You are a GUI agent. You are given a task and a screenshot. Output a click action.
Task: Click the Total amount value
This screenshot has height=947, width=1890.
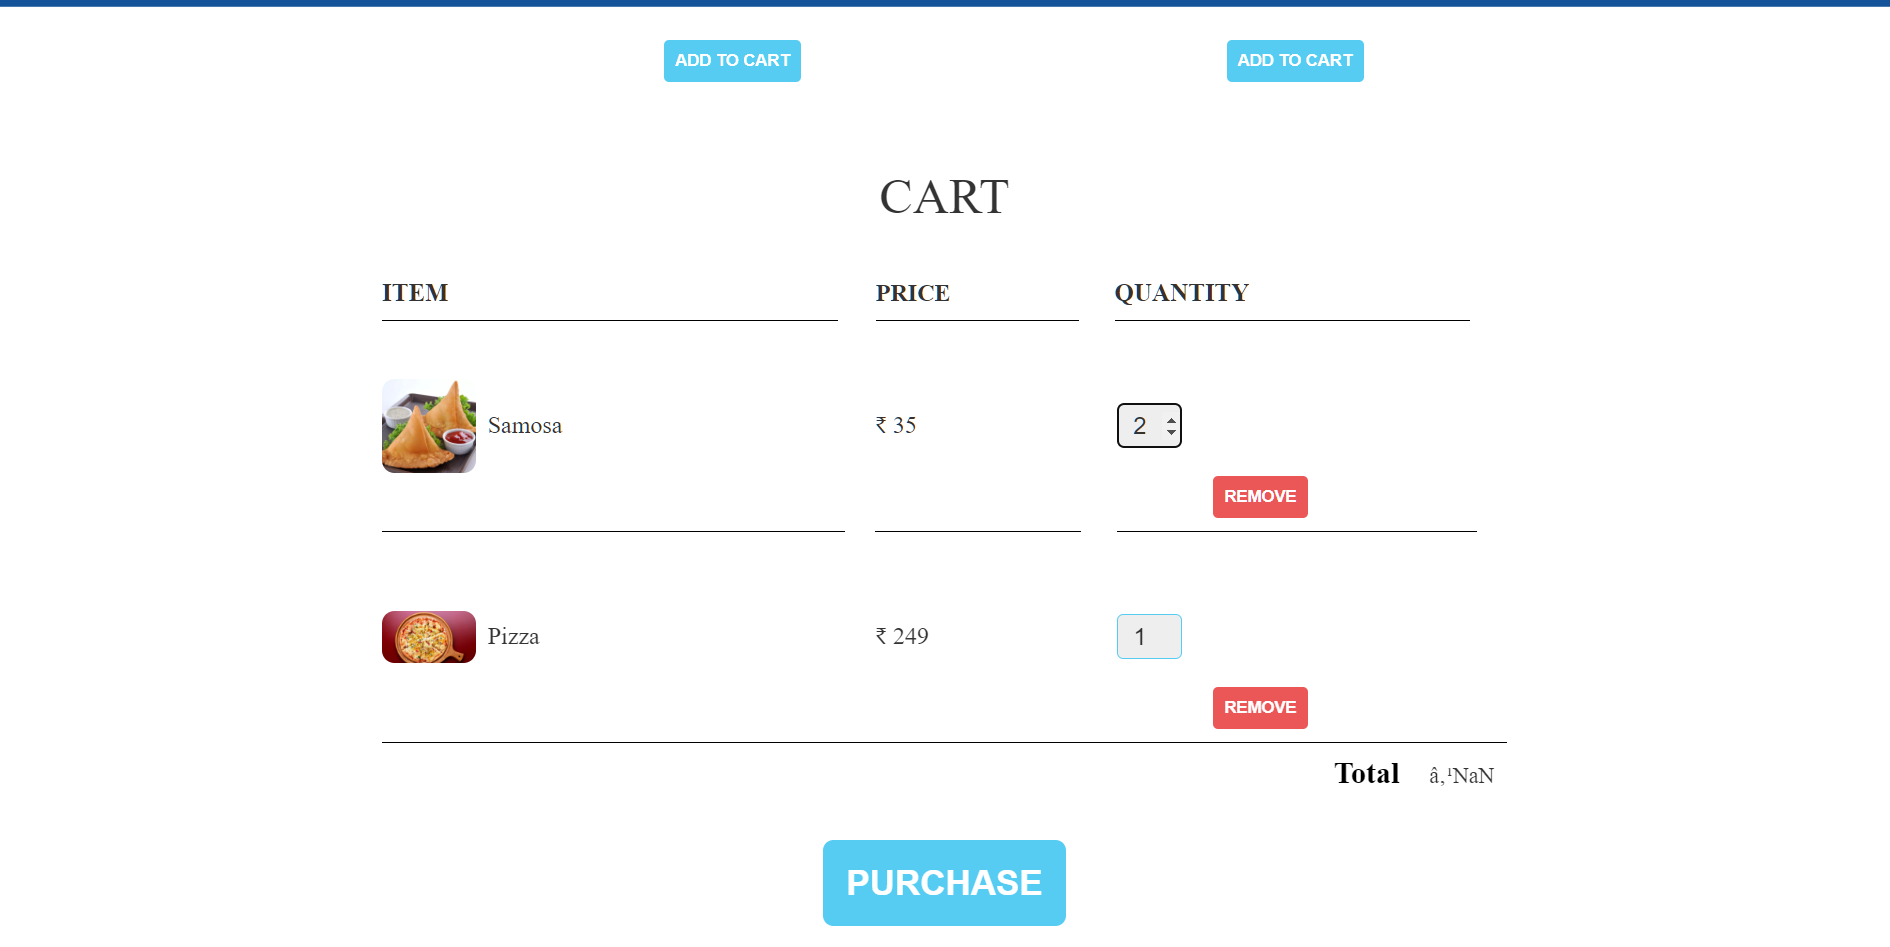(1461, 774)
